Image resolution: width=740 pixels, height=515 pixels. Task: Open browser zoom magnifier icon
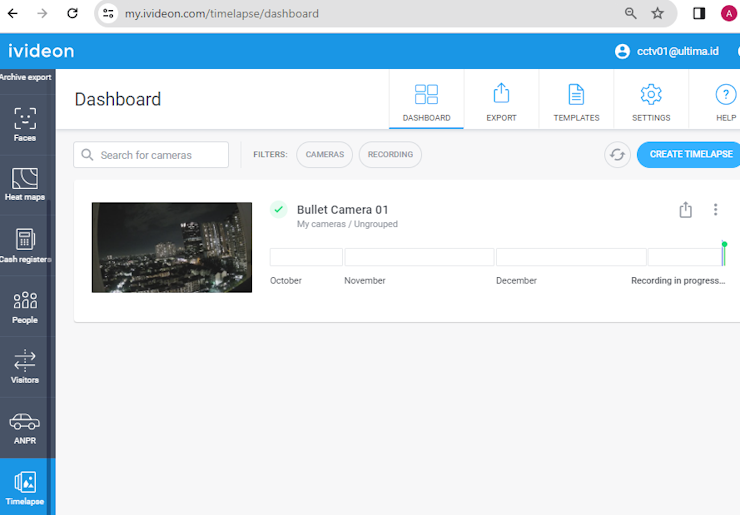pyautogui.click(x=631, y=13)
